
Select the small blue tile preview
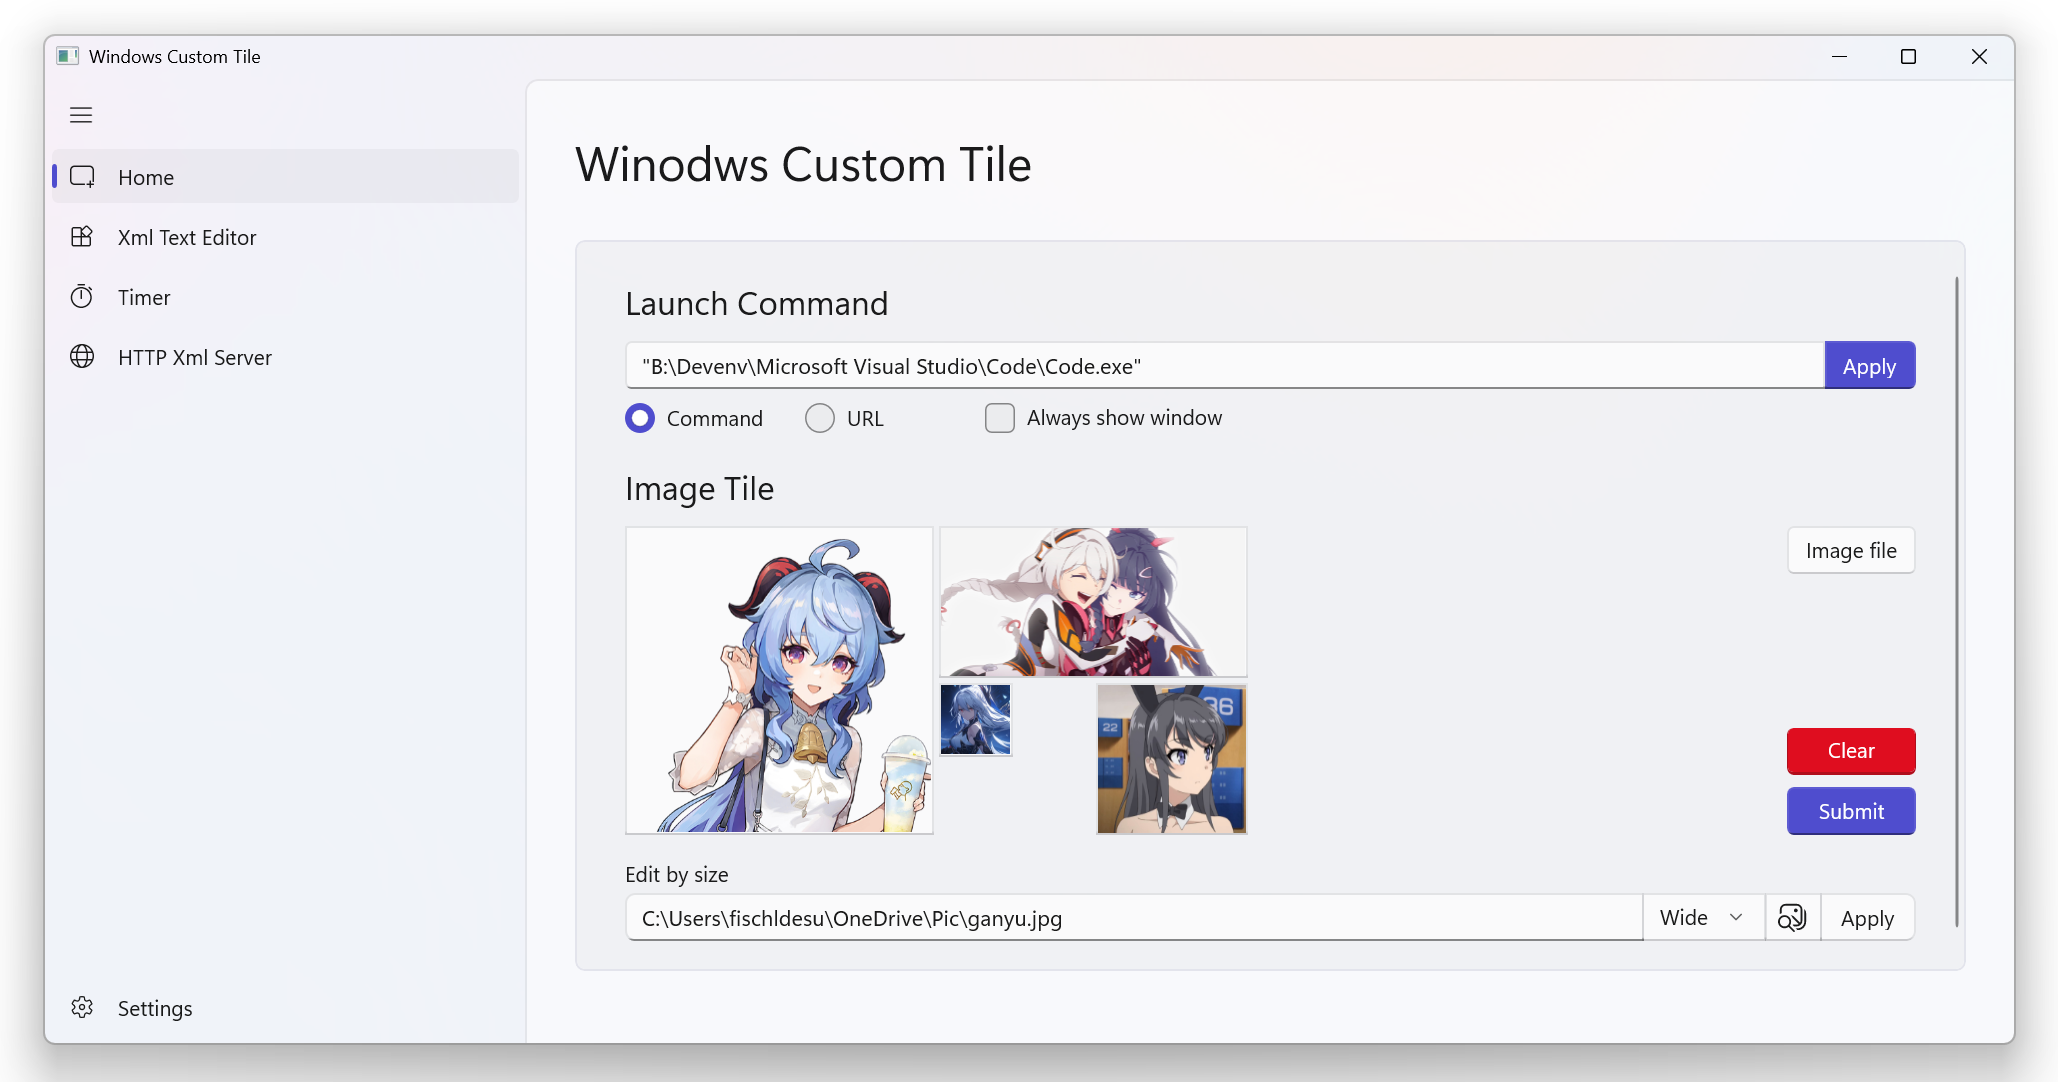(x=975, y=720)
